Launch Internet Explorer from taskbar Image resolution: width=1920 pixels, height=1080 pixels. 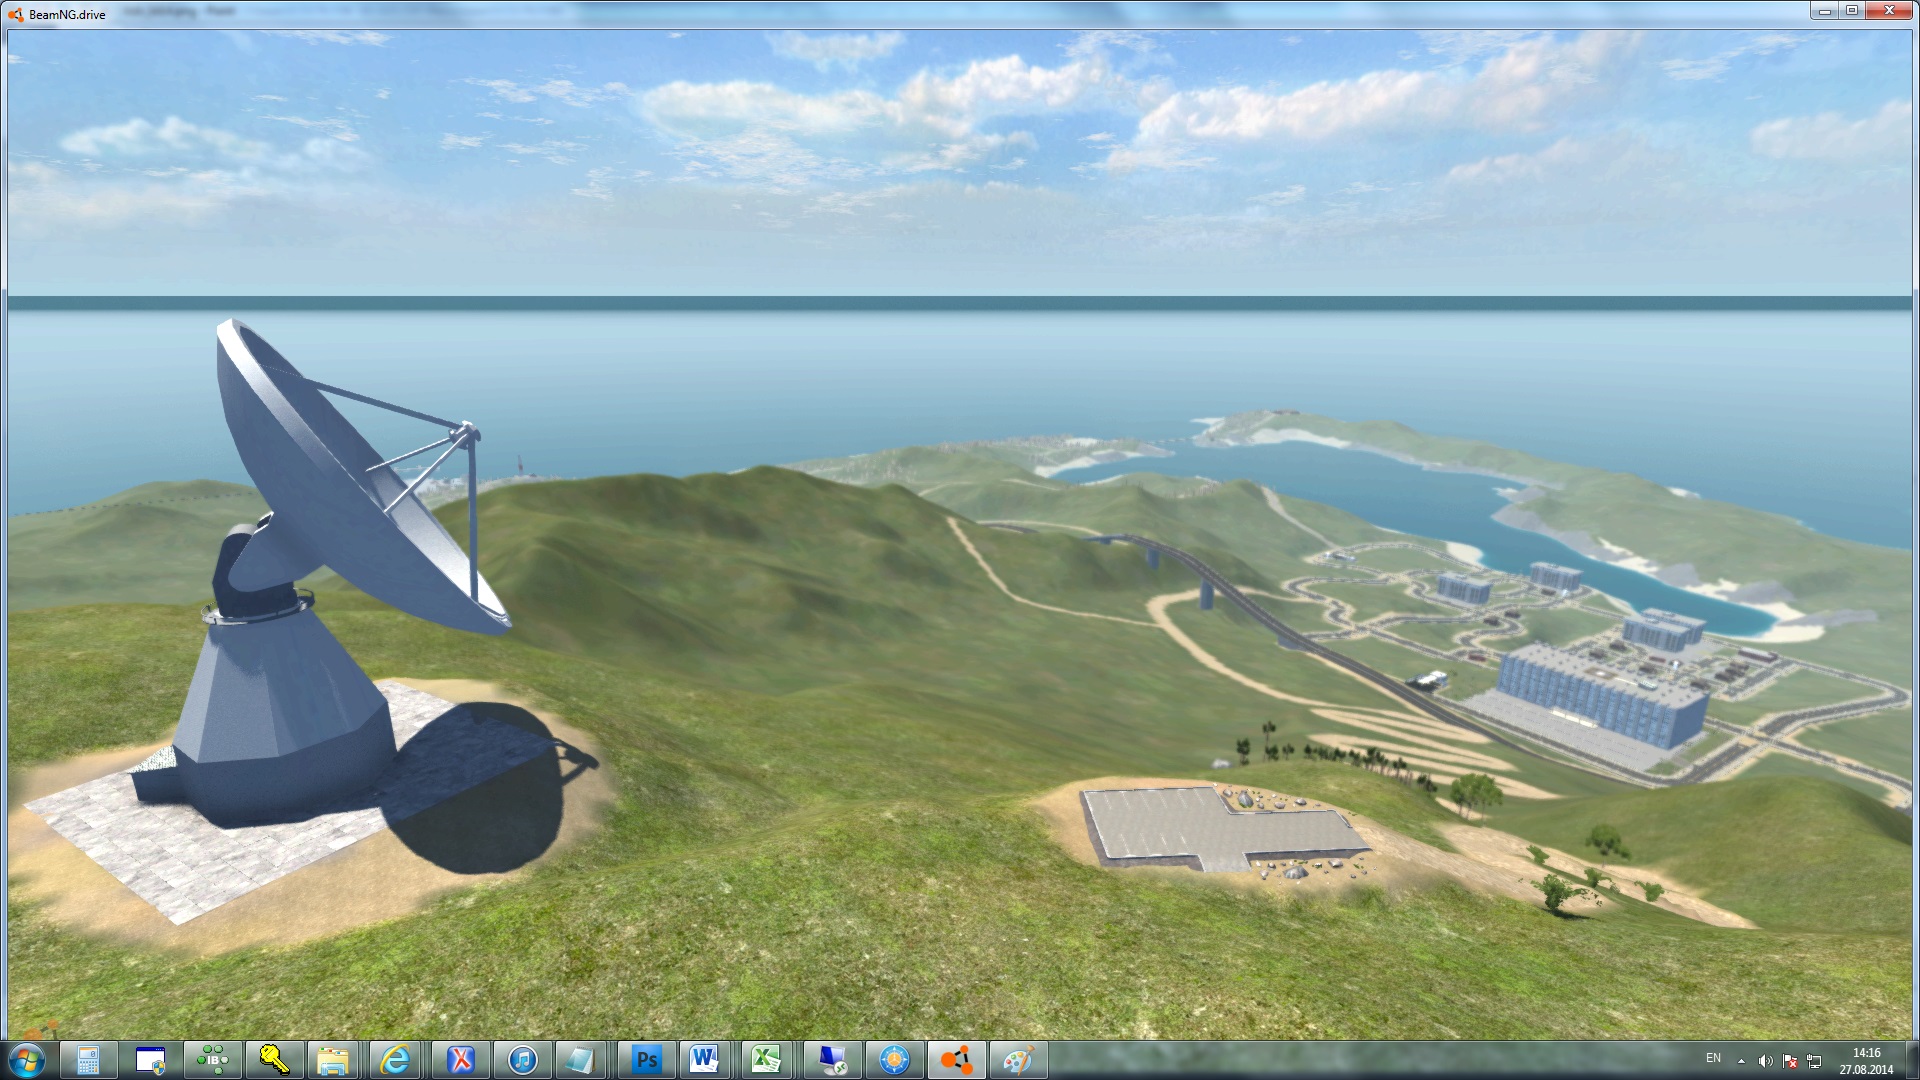coord(396,1059)
